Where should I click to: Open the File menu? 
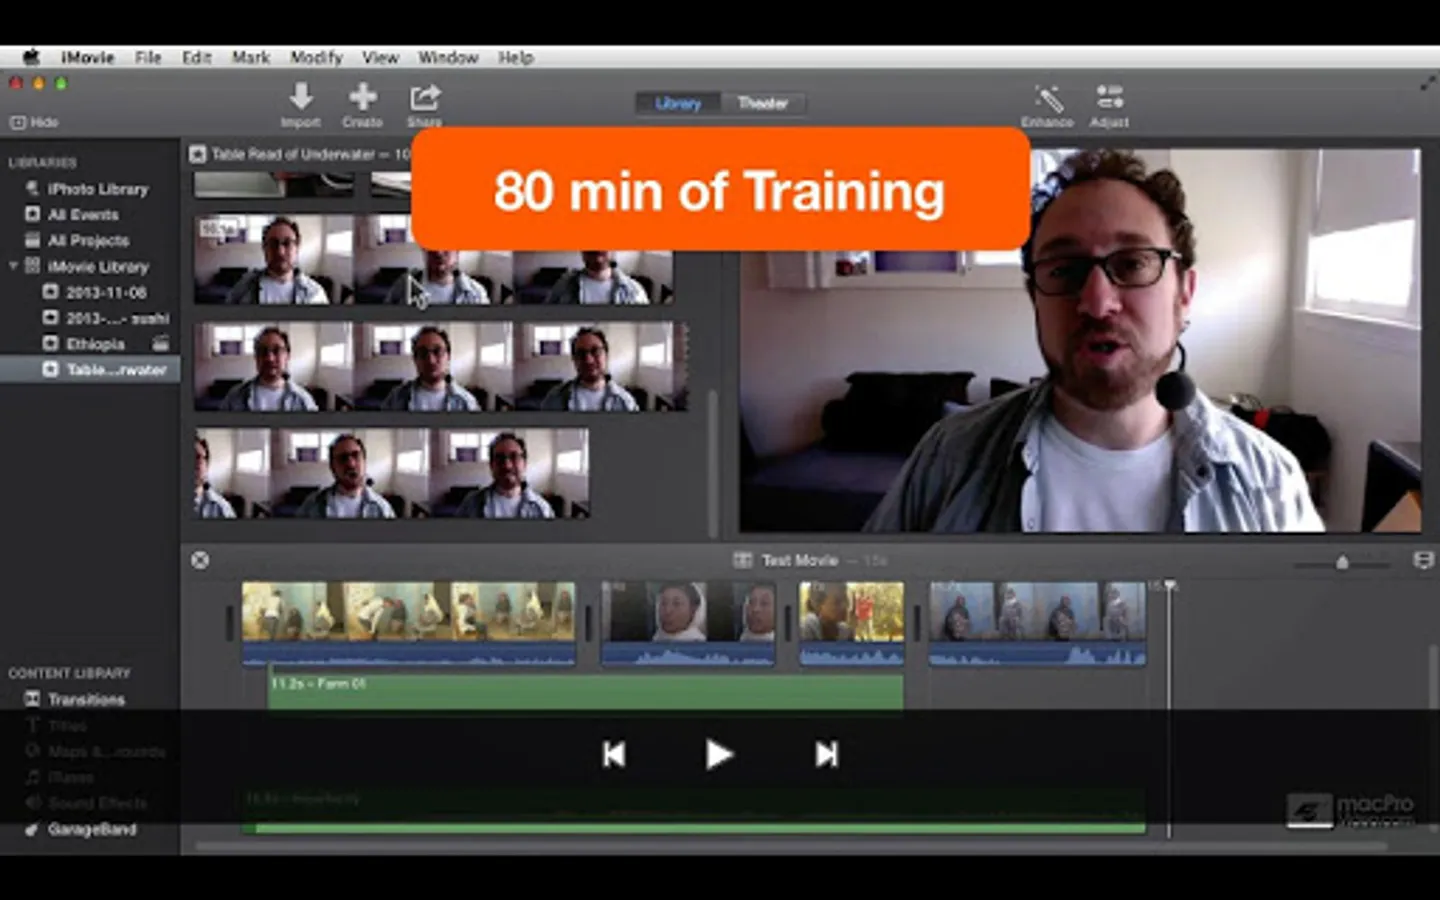[x=148, y=57]
